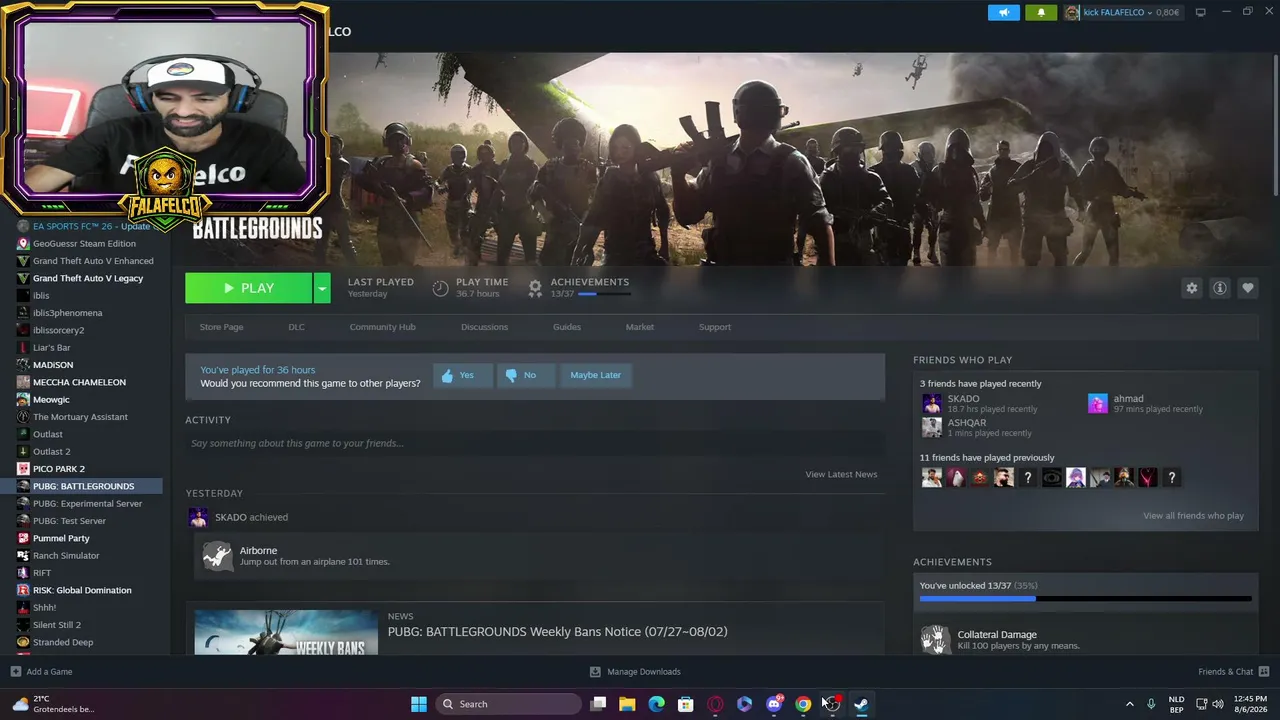The image size is (1280, 720).
Task: Open the Friends & Chat icon
Action: 1264,671
